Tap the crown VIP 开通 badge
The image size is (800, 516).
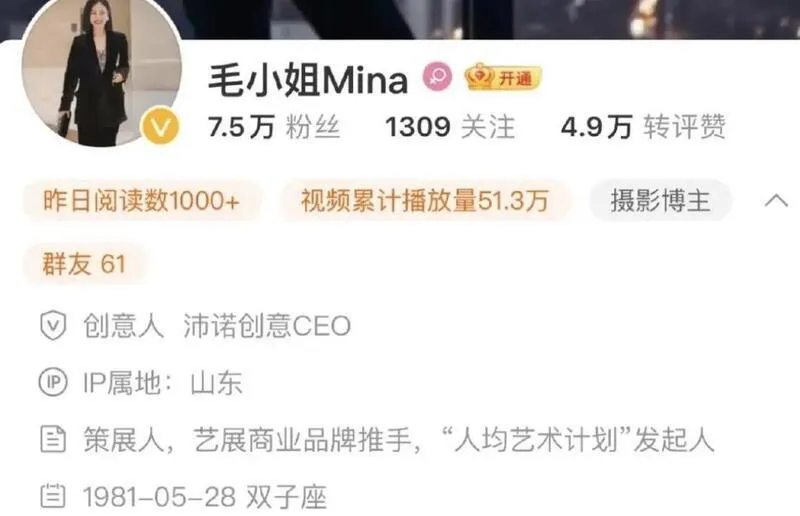(503, 78)
